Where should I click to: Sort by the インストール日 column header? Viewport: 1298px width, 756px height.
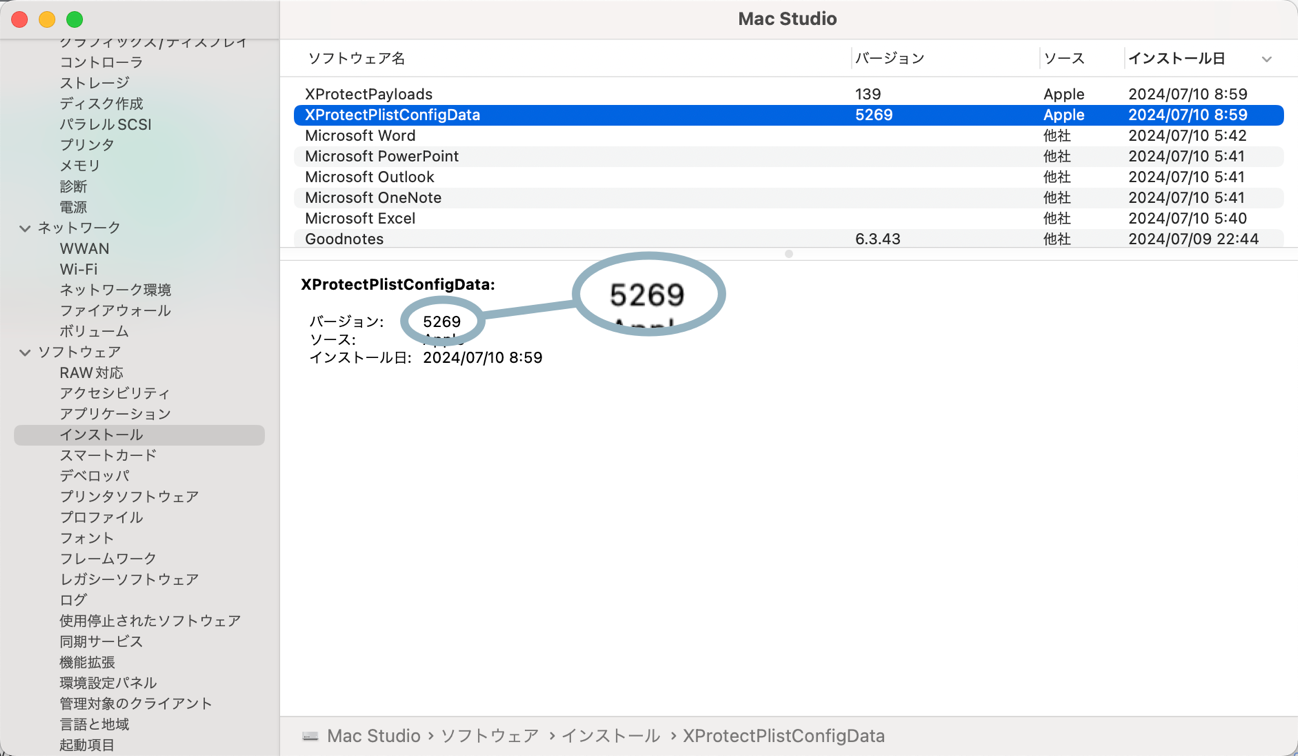coord(1177,59)
